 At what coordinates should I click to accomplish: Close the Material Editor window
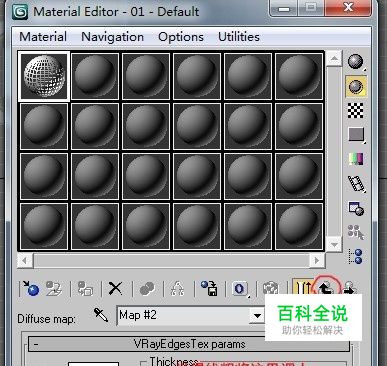click(x=348, y=7)
